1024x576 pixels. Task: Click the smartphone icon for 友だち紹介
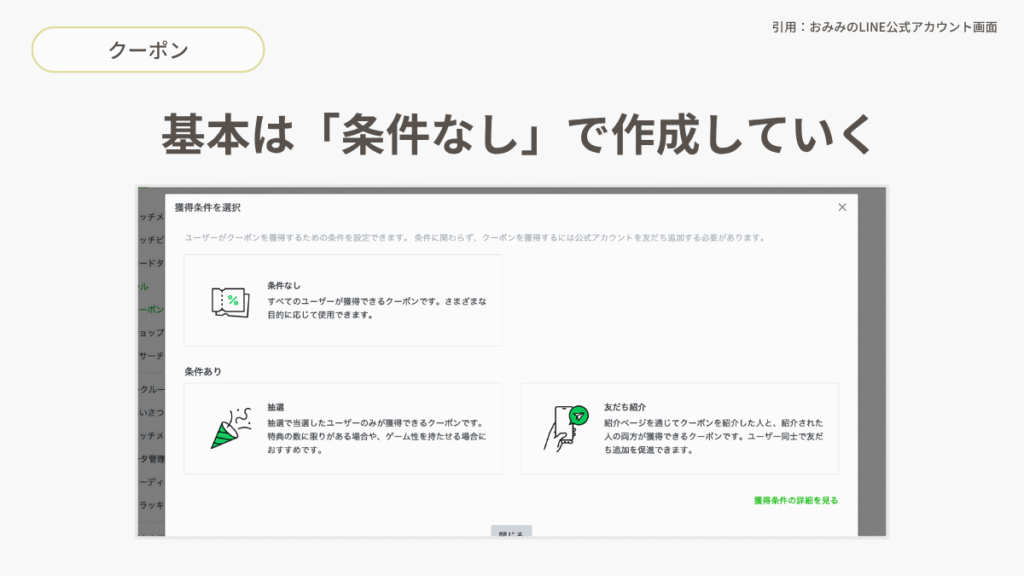(565, 429)
